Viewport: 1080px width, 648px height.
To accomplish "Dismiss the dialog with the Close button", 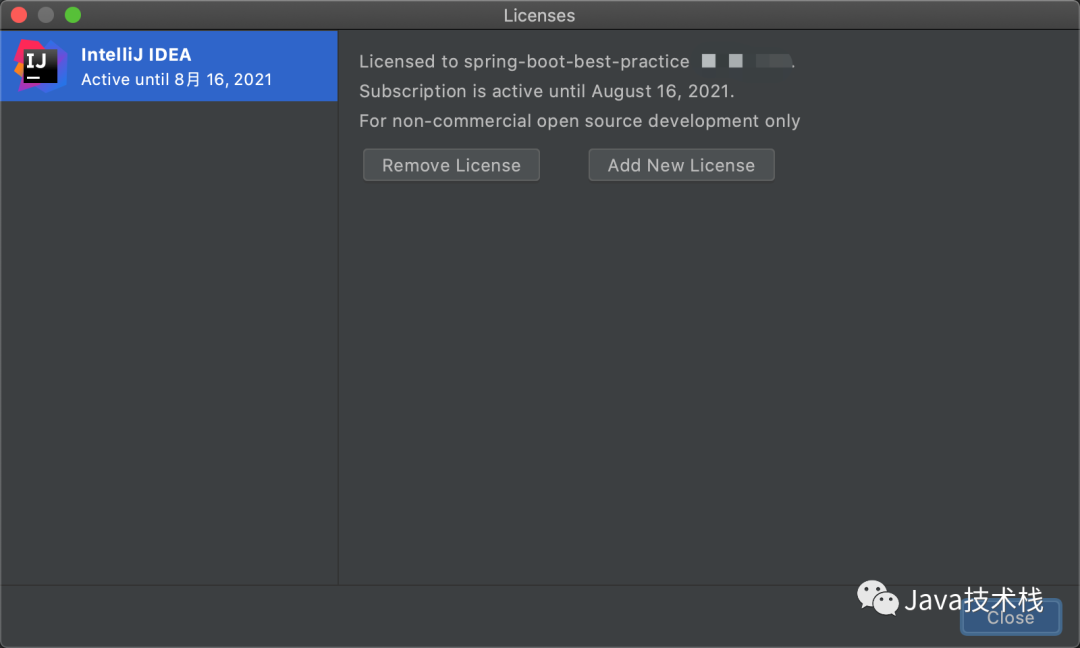I will (1010, 618).
